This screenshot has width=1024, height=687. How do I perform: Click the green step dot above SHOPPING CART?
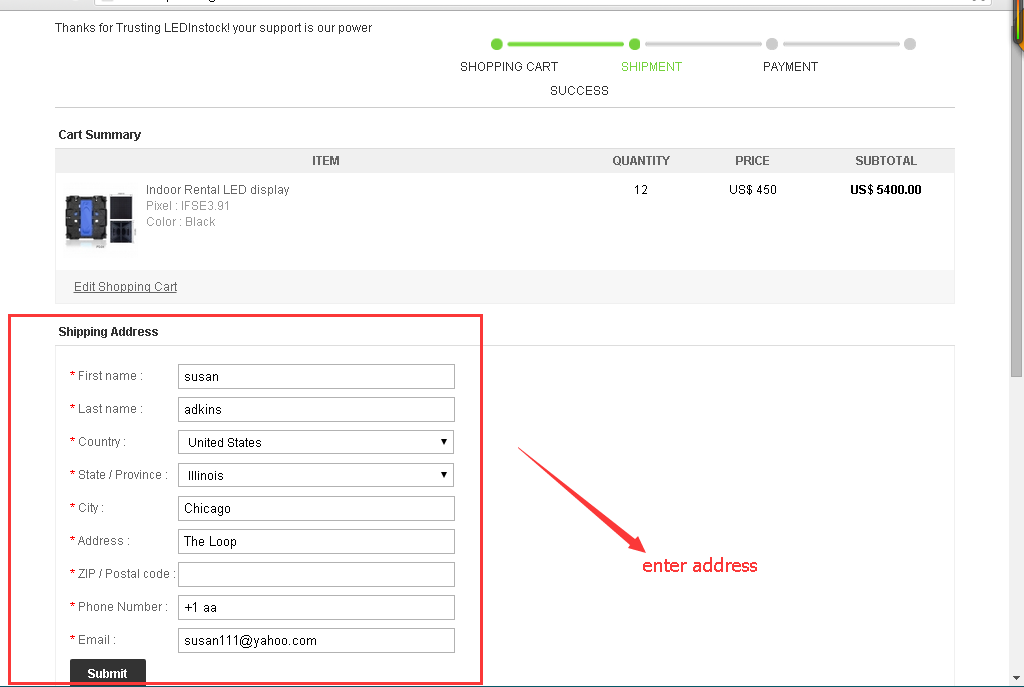496,44
